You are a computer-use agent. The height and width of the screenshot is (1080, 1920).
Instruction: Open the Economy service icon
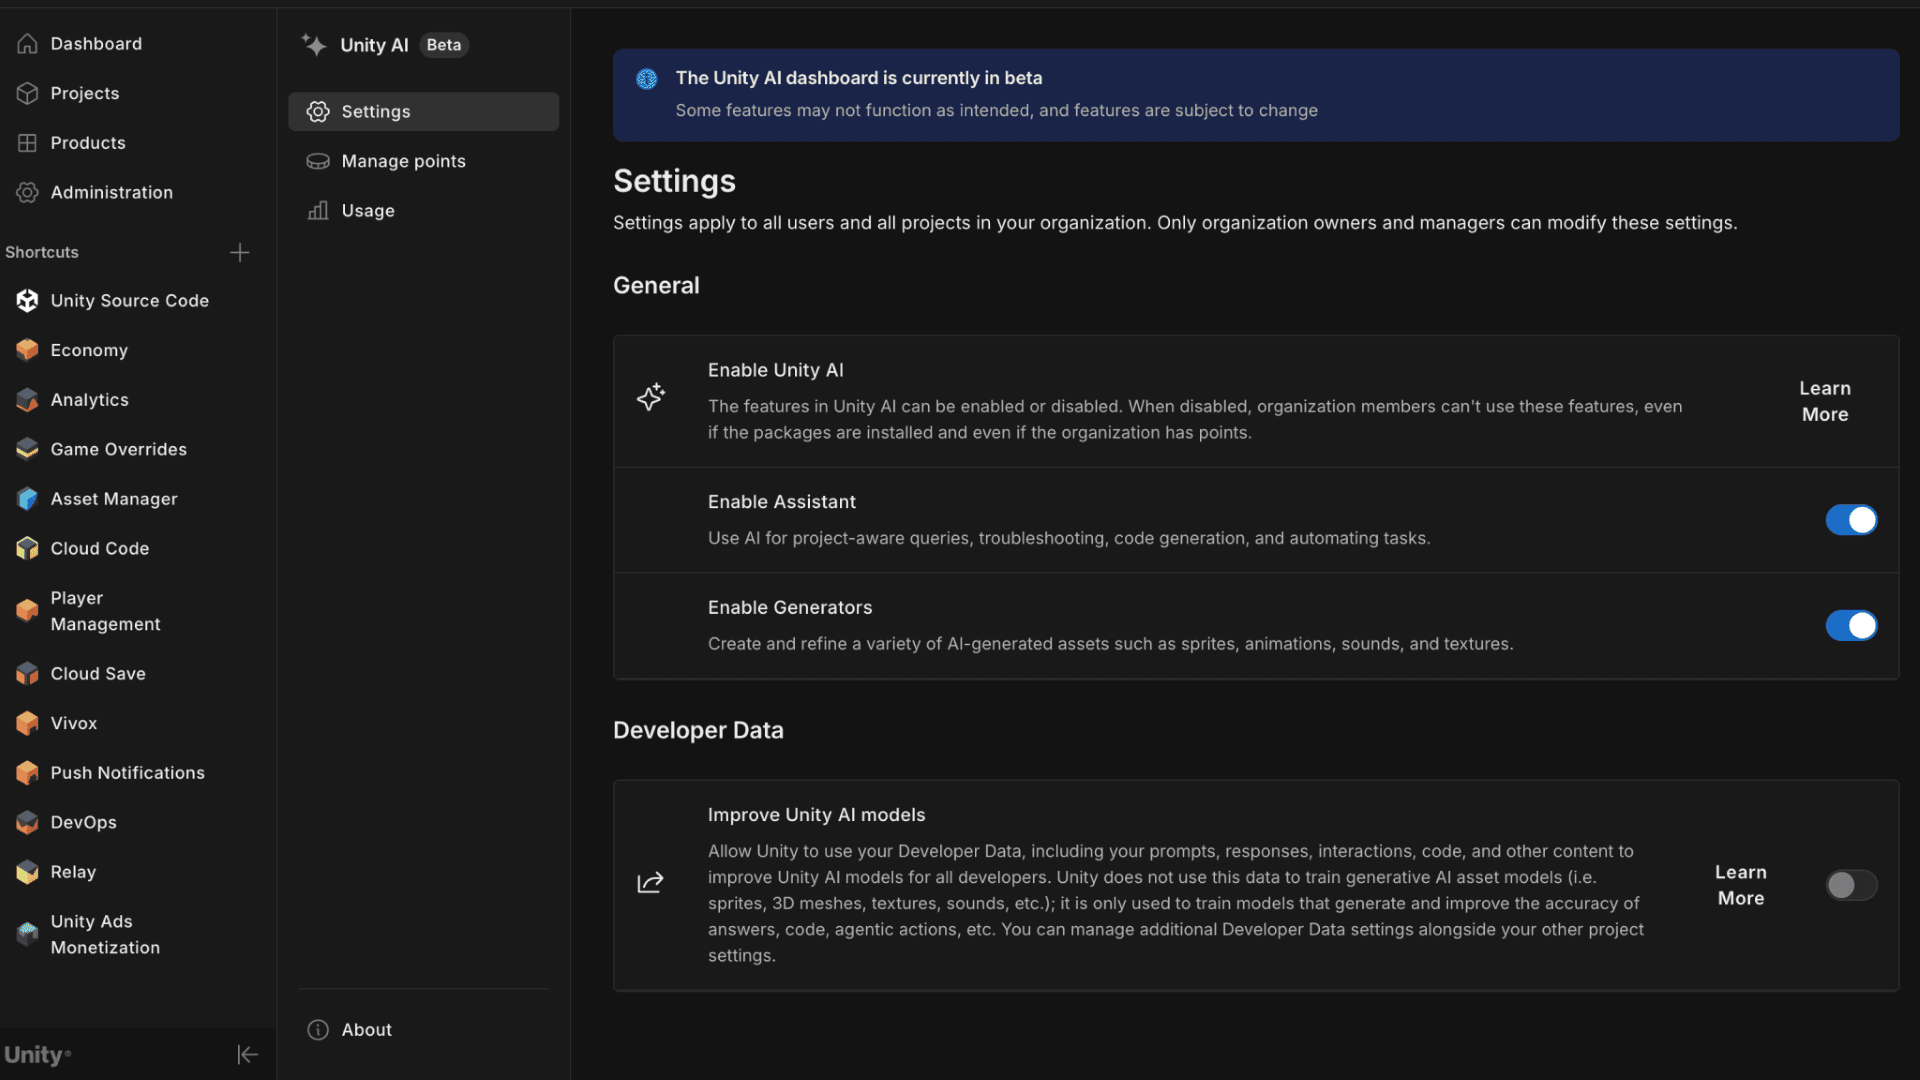(x=27, y=349)
